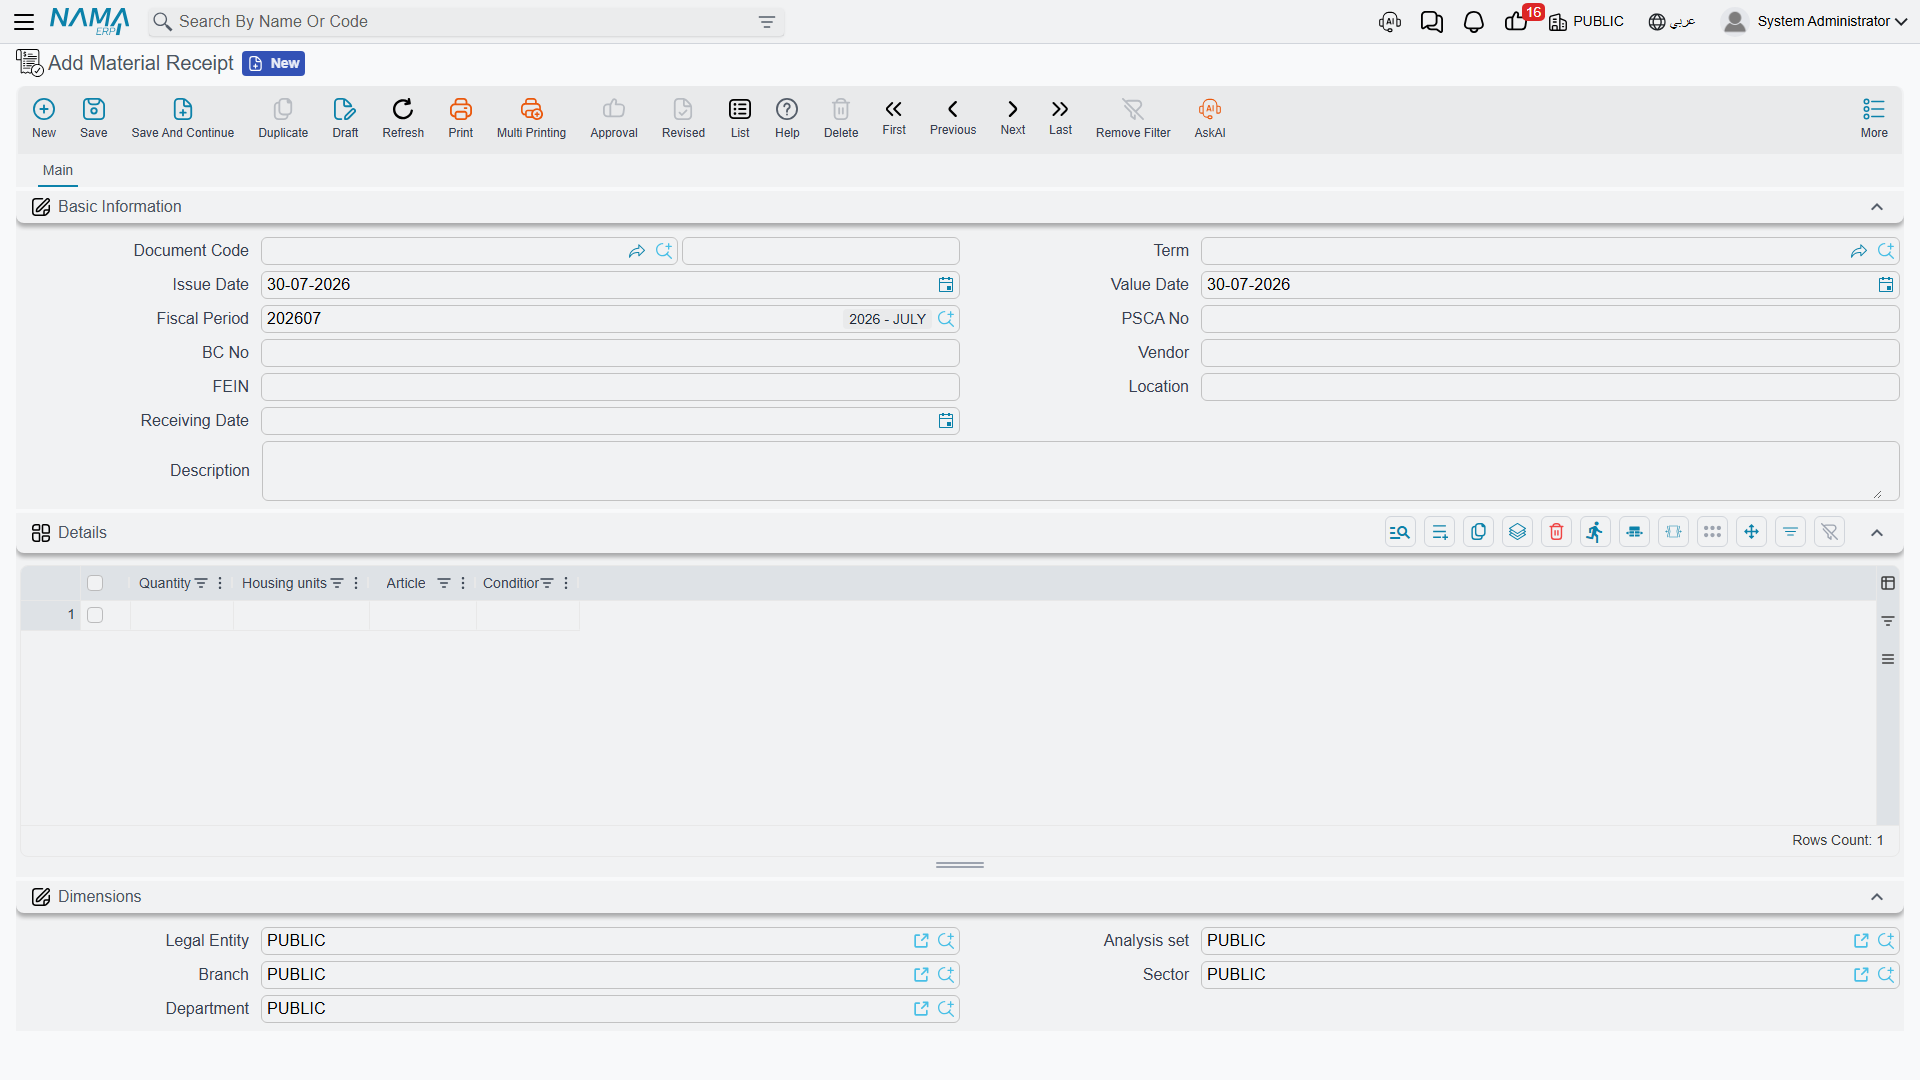Open Value Date calendar picker
The width and height of the screenshot is (1920, 1080).
click(1886, 285)
